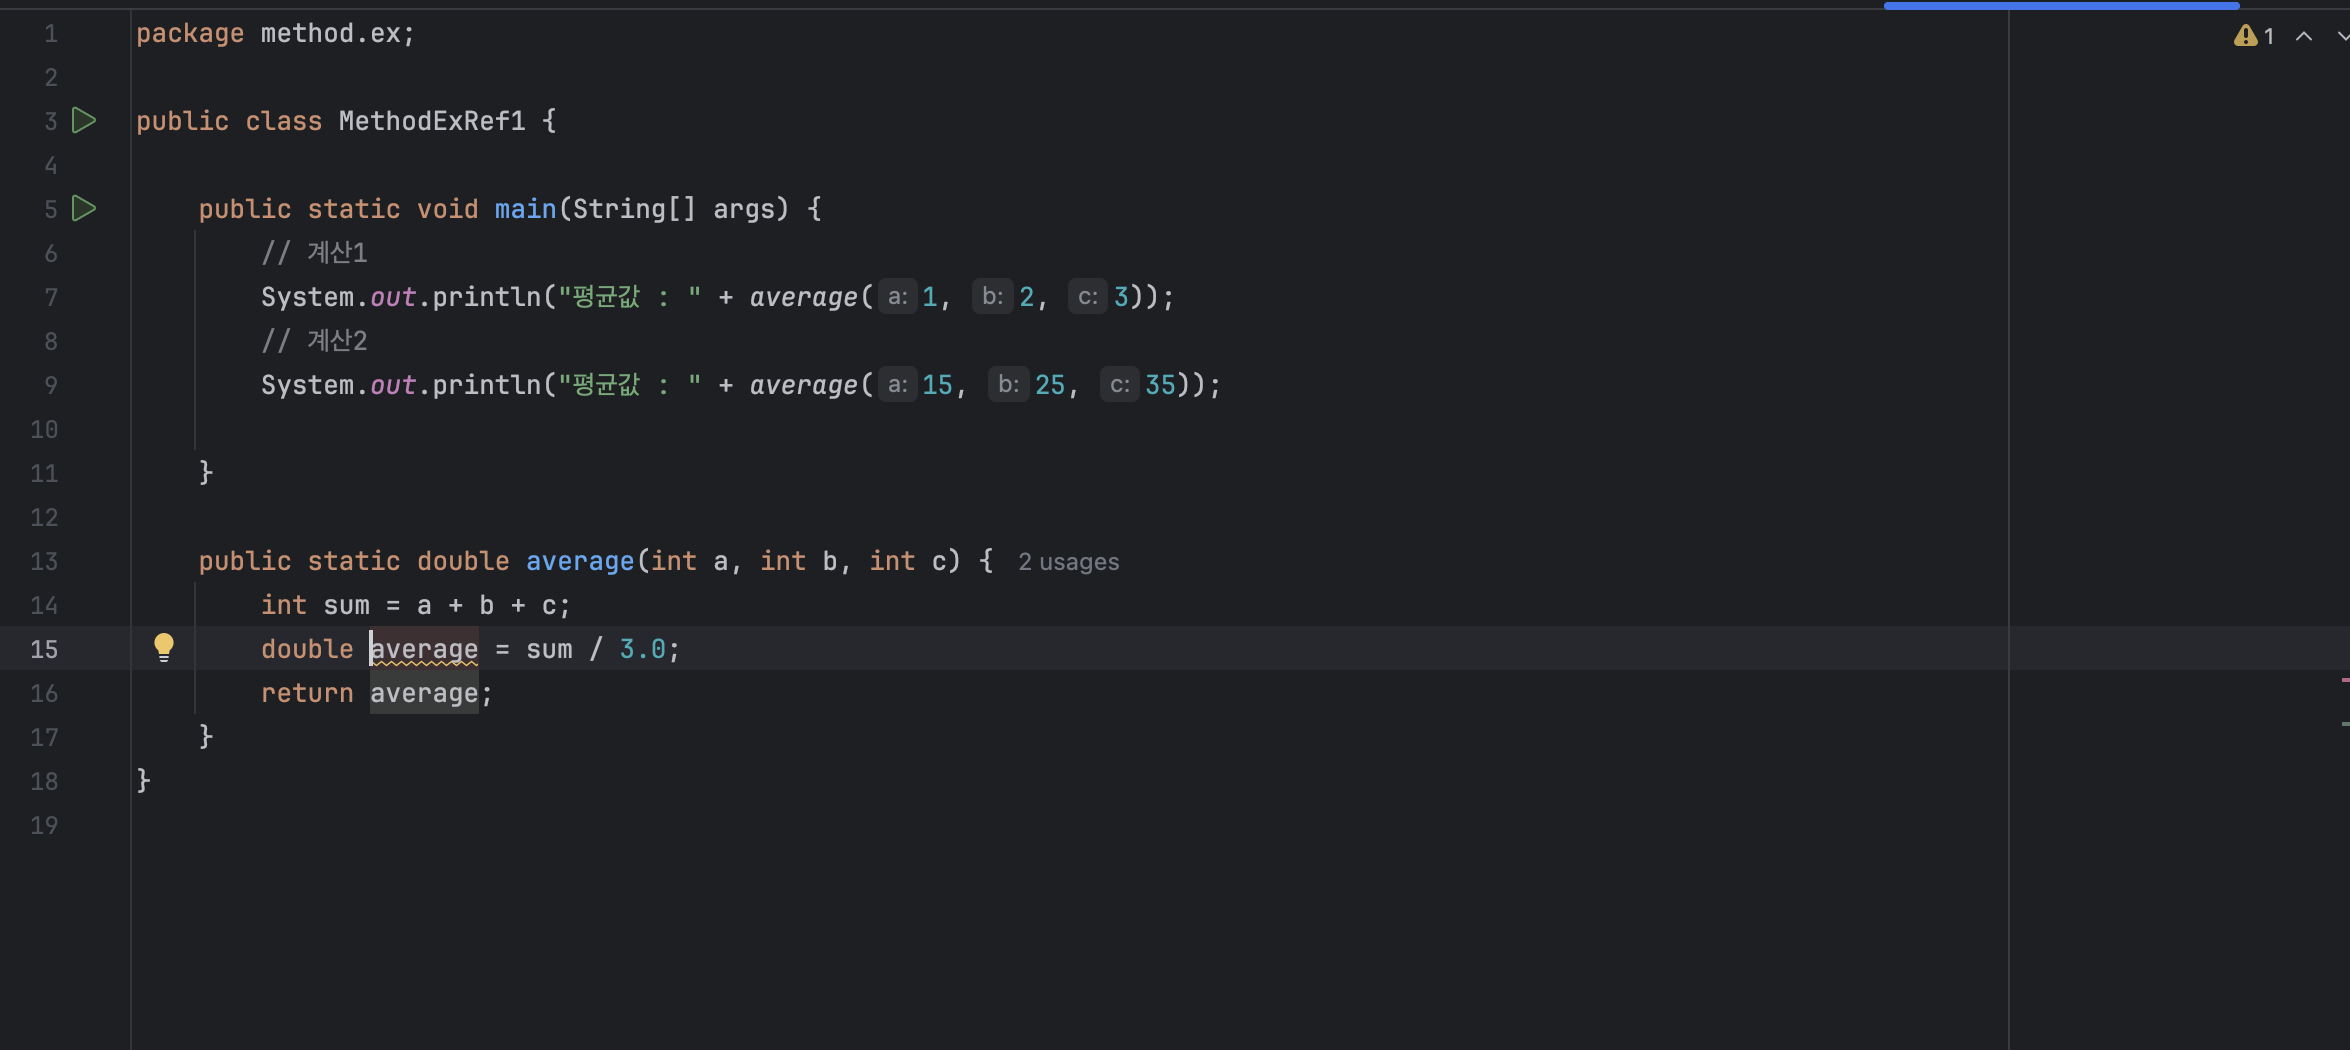Viewport: 2350px width, 1050px height.
Task: Click the '2 usages' hint beside average method
Action: 1068,562
